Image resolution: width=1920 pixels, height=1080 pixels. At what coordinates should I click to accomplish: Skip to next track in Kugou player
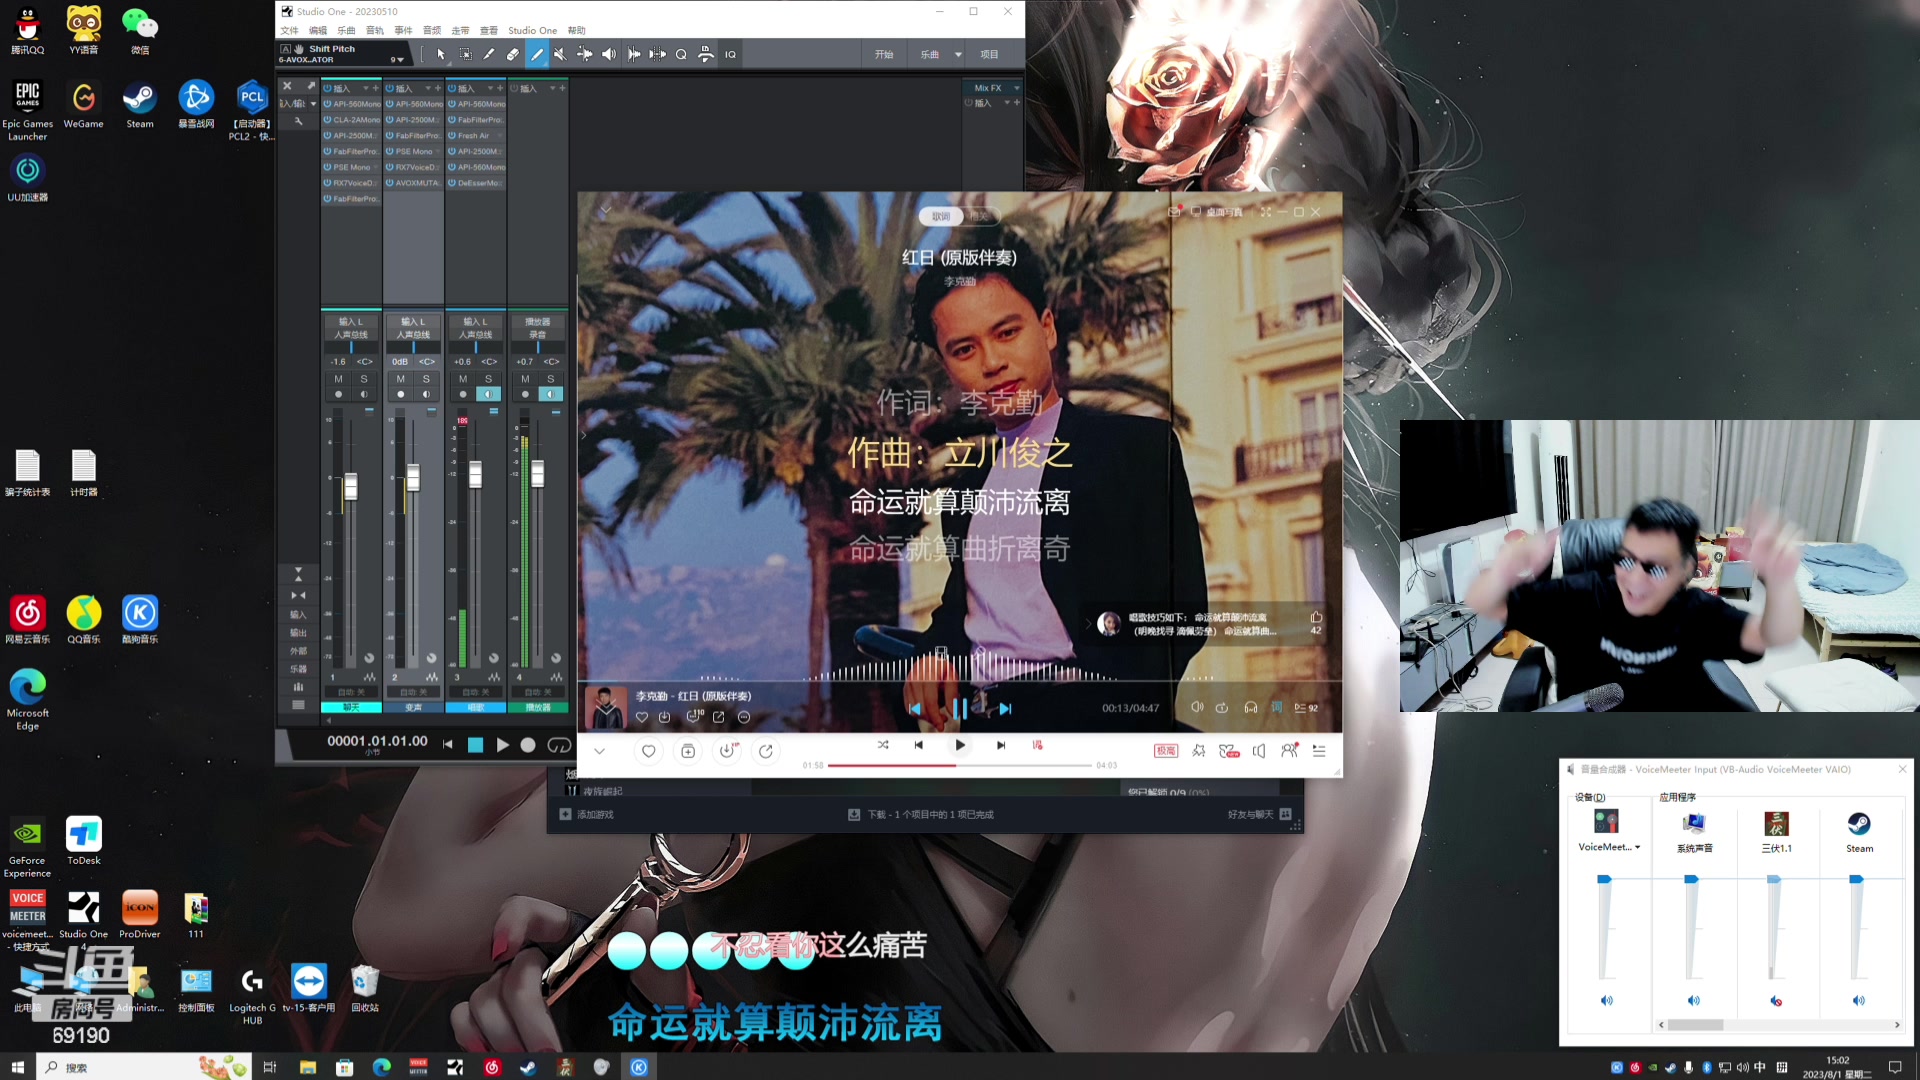coord(1005,708)
